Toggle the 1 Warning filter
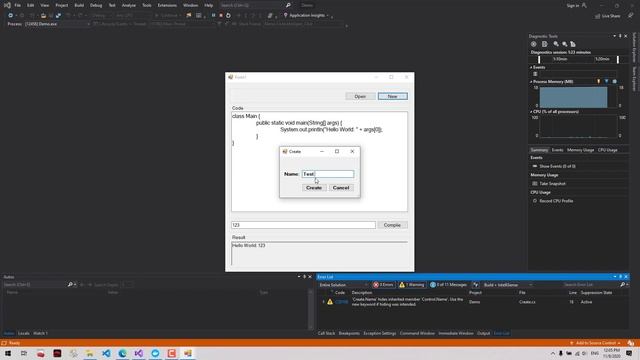Image resolution: width=640 pixels, height=360 pixels. click(411, 285)
